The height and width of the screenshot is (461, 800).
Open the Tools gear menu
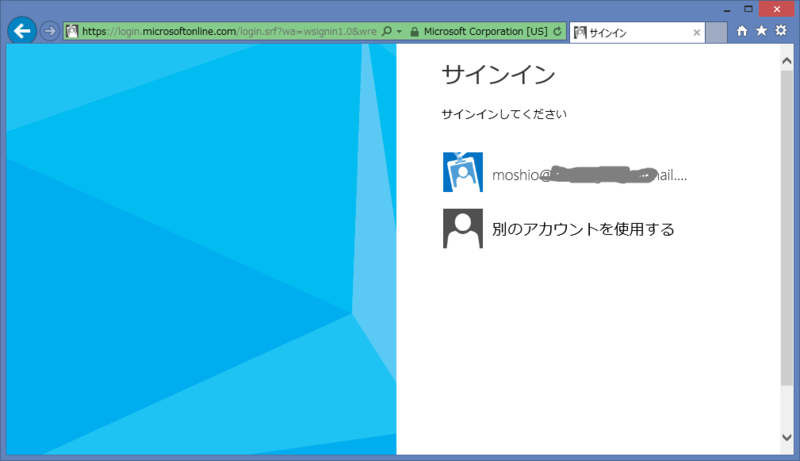781,31
